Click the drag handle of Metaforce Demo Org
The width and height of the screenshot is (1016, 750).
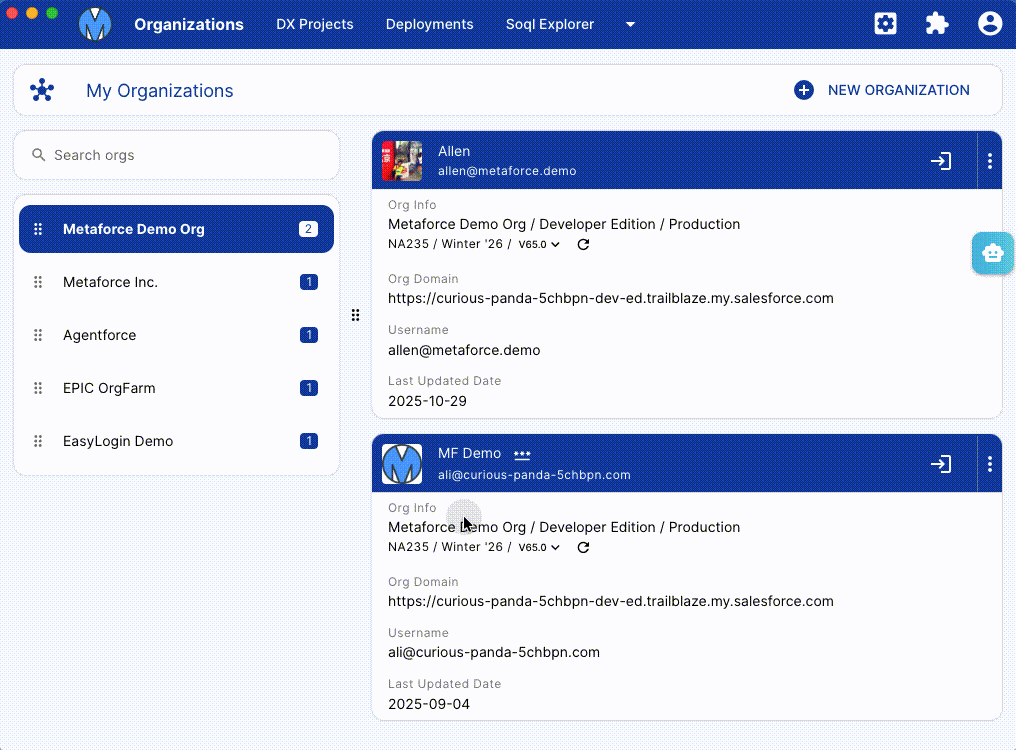(38, 229)
